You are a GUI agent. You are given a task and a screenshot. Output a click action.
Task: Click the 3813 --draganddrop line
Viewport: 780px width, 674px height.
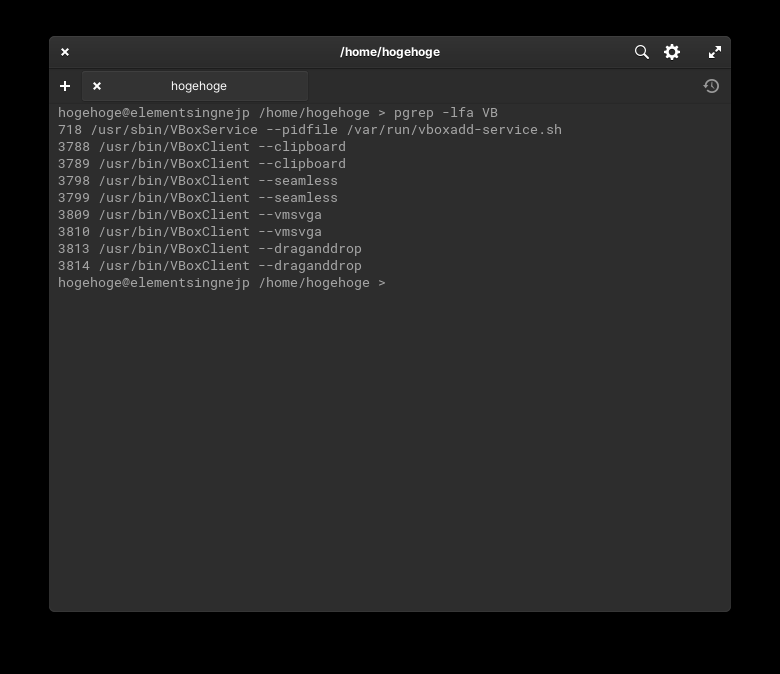point(210,249)
